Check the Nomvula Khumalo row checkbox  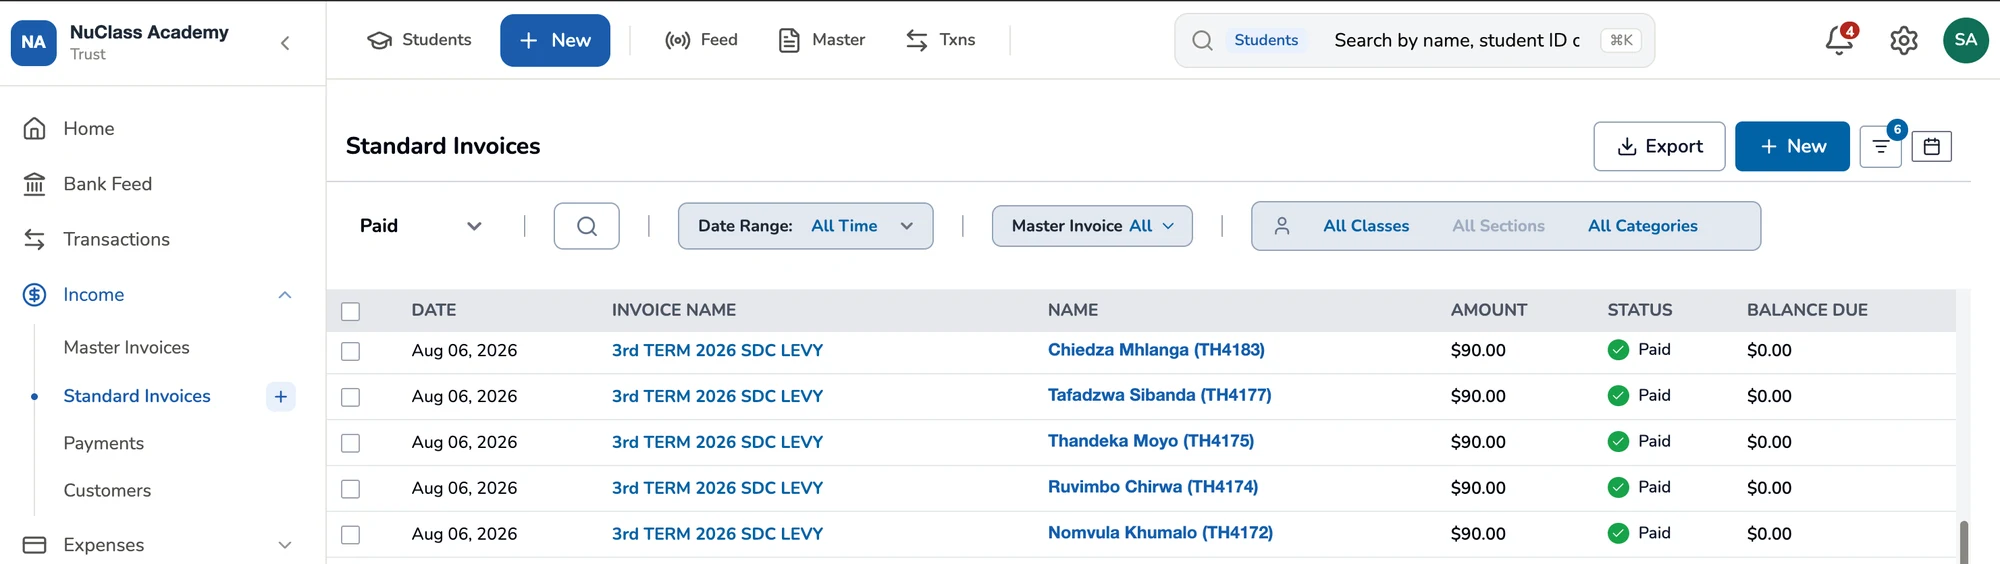pos(350,535)
